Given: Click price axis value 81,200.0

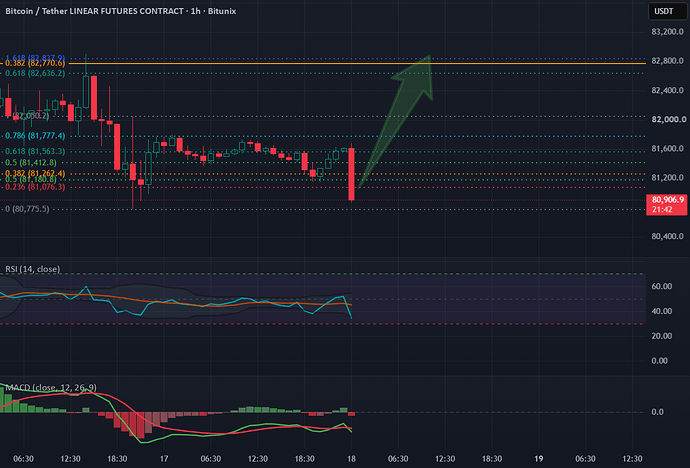Looking at the screenshot, I should click(667, 178).
